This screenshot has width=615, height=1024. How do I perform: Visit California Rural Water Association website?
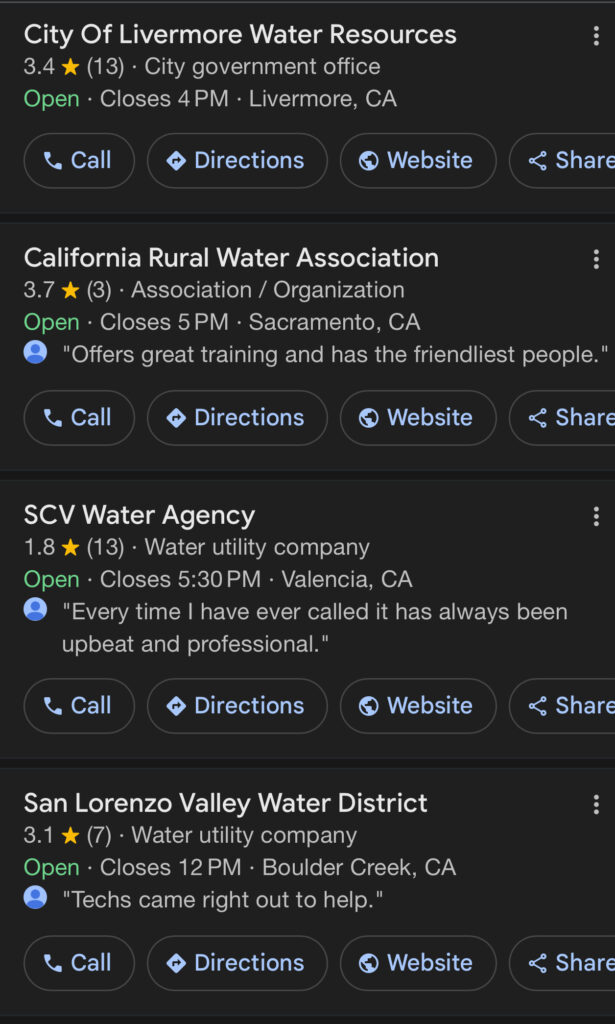point(417,418)
